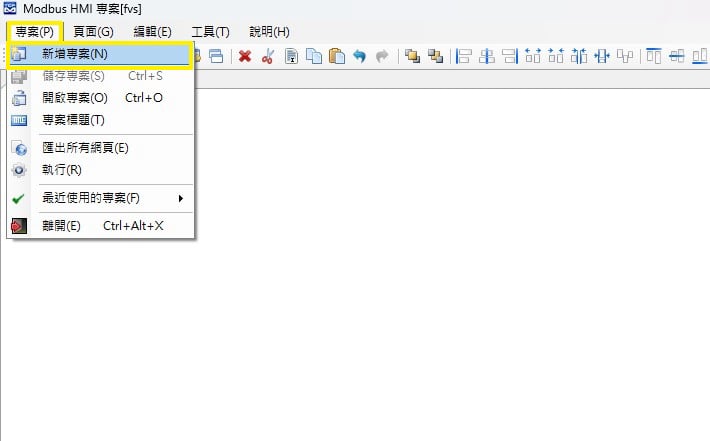Click the blue undo arrow icon
This screenshot has width=710, height=441.
360,56
